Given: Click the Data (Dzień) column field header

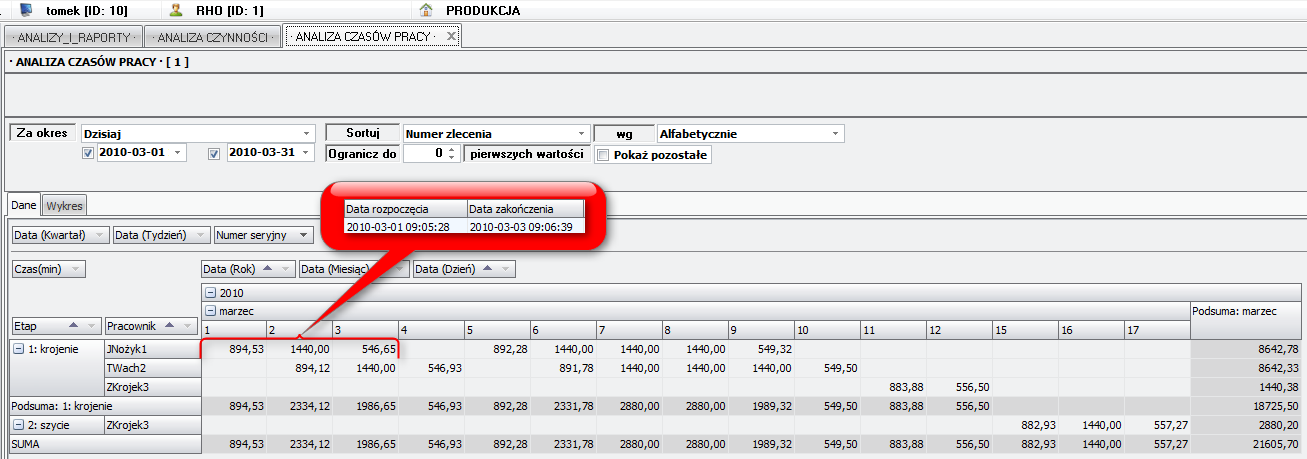Looking at the screenshot, I should (x=464, y=269).
